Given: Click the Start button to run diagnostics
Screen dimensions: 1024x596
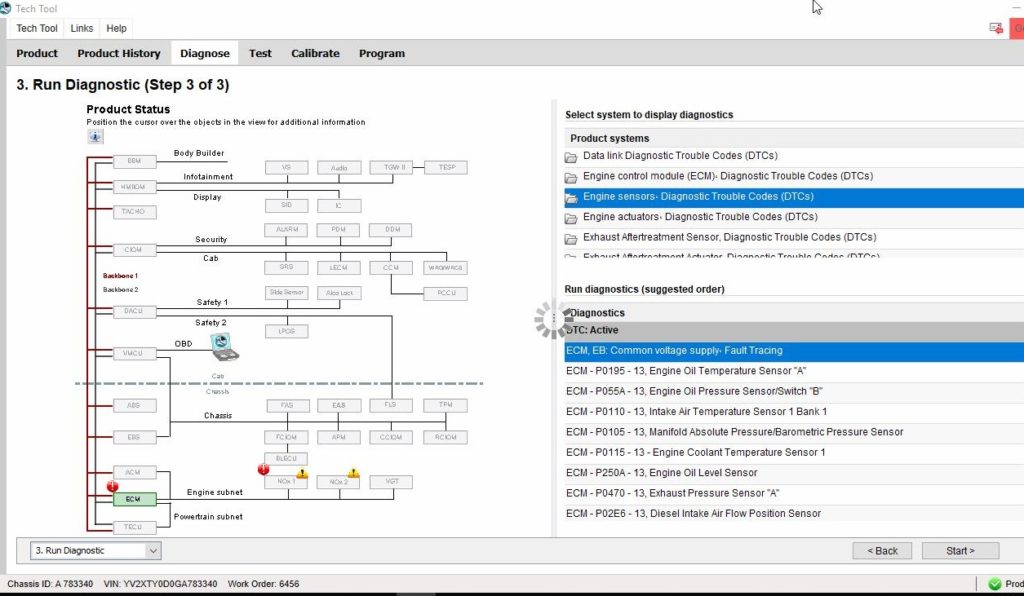Looking at the screenshot, I should [958, 550].
